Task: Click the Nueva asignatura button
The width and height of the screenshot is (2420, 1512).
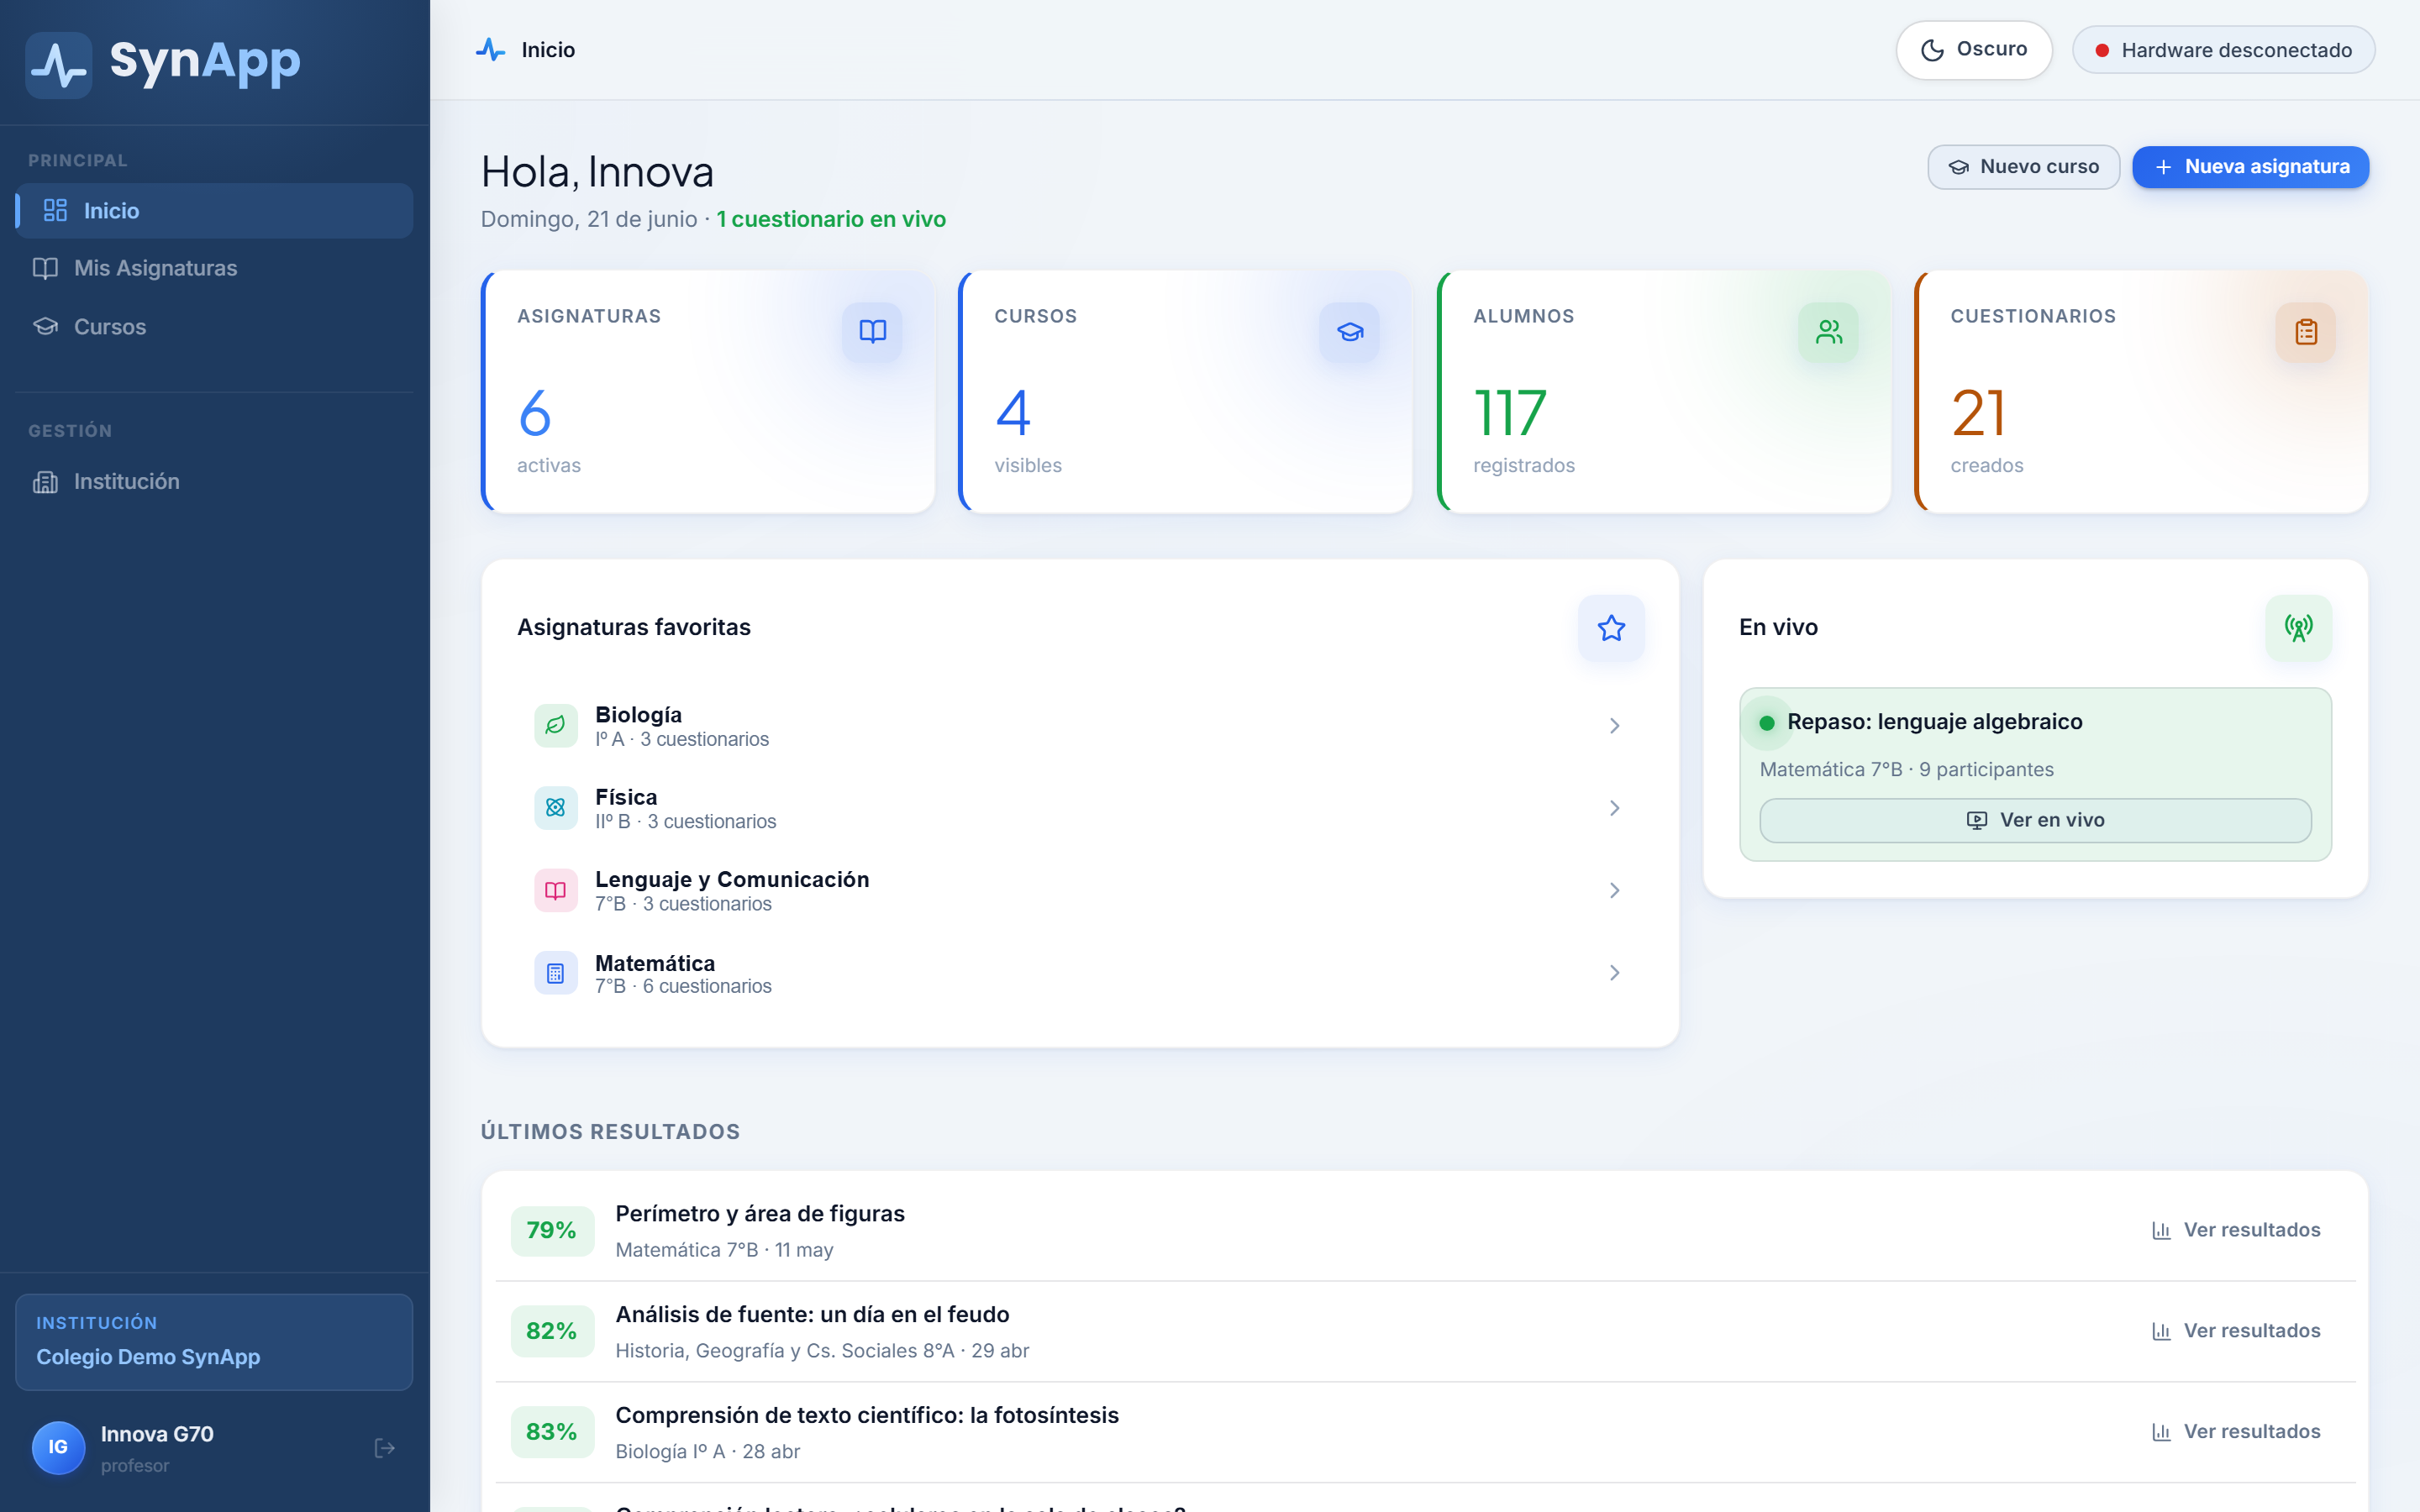Action: pos(2250,167)
